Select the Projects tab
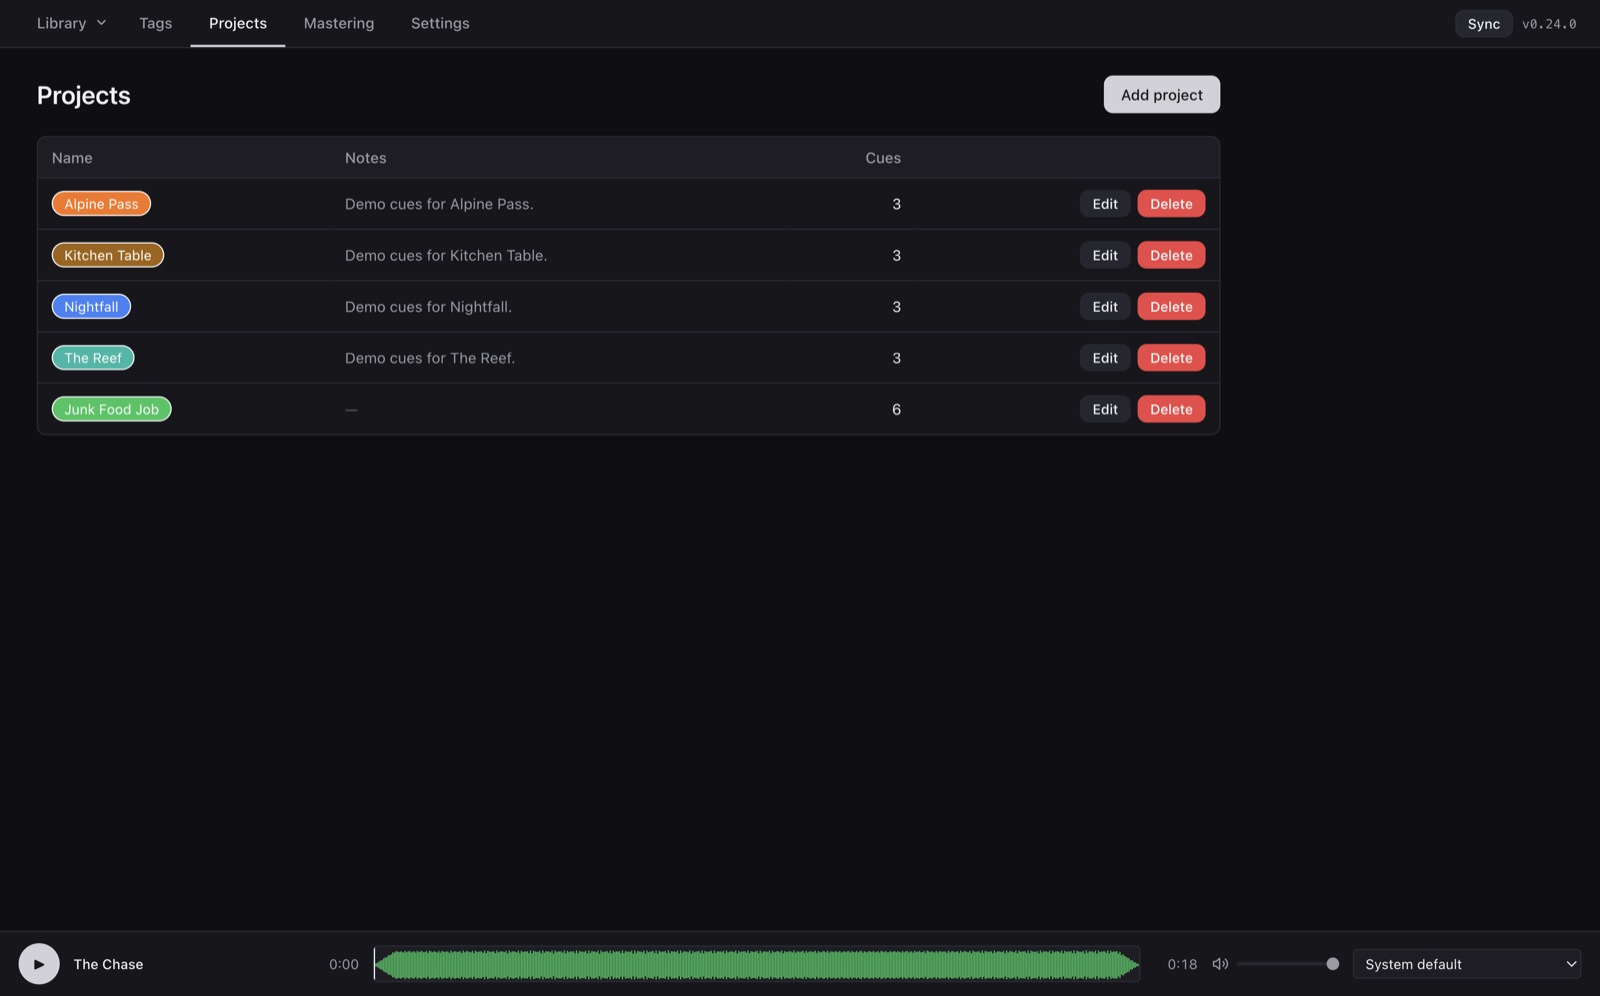The height and width of the screenshot is (996, 1600). 238,23
